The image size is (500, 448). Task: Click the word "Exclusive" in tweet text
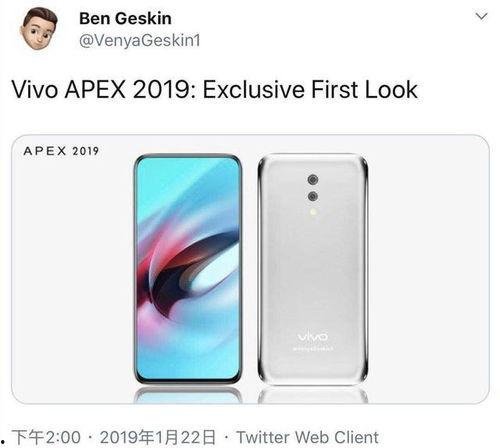[253, 89]
